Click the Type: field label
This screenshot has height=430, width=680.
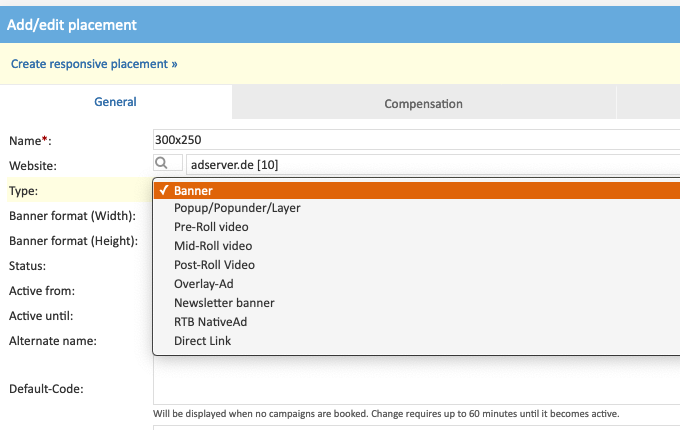(x=23, y=191)
